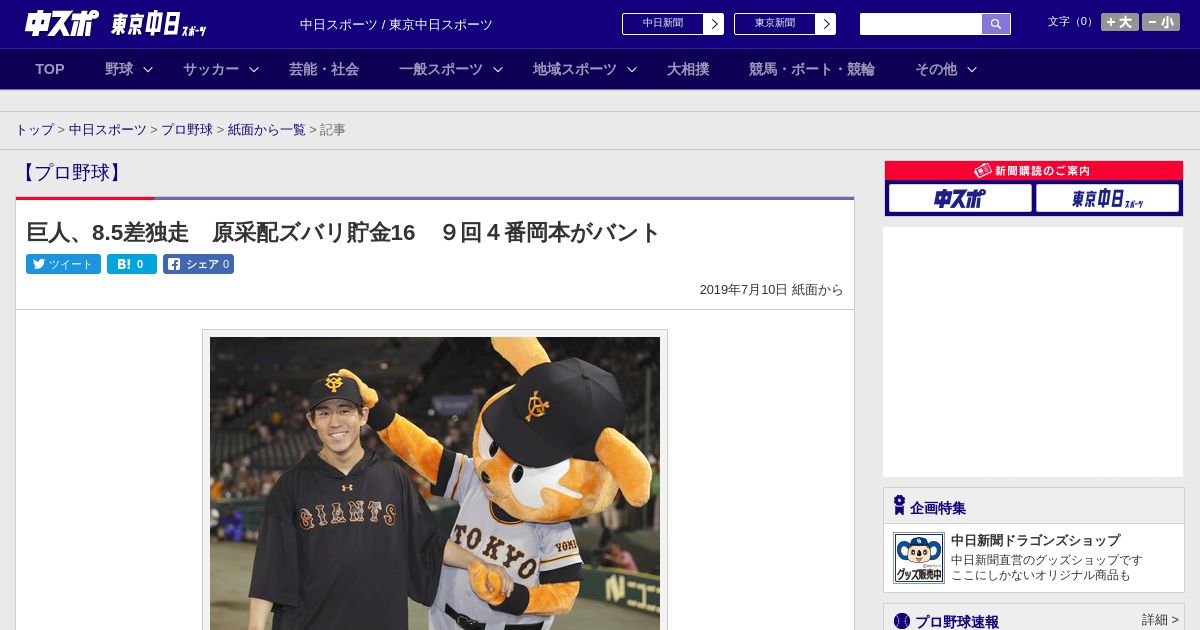The image size is (1200, 630).
Task: Open the 一般スポーツ navigation menu
Action: pyautogui.click(x=441, y=69)
